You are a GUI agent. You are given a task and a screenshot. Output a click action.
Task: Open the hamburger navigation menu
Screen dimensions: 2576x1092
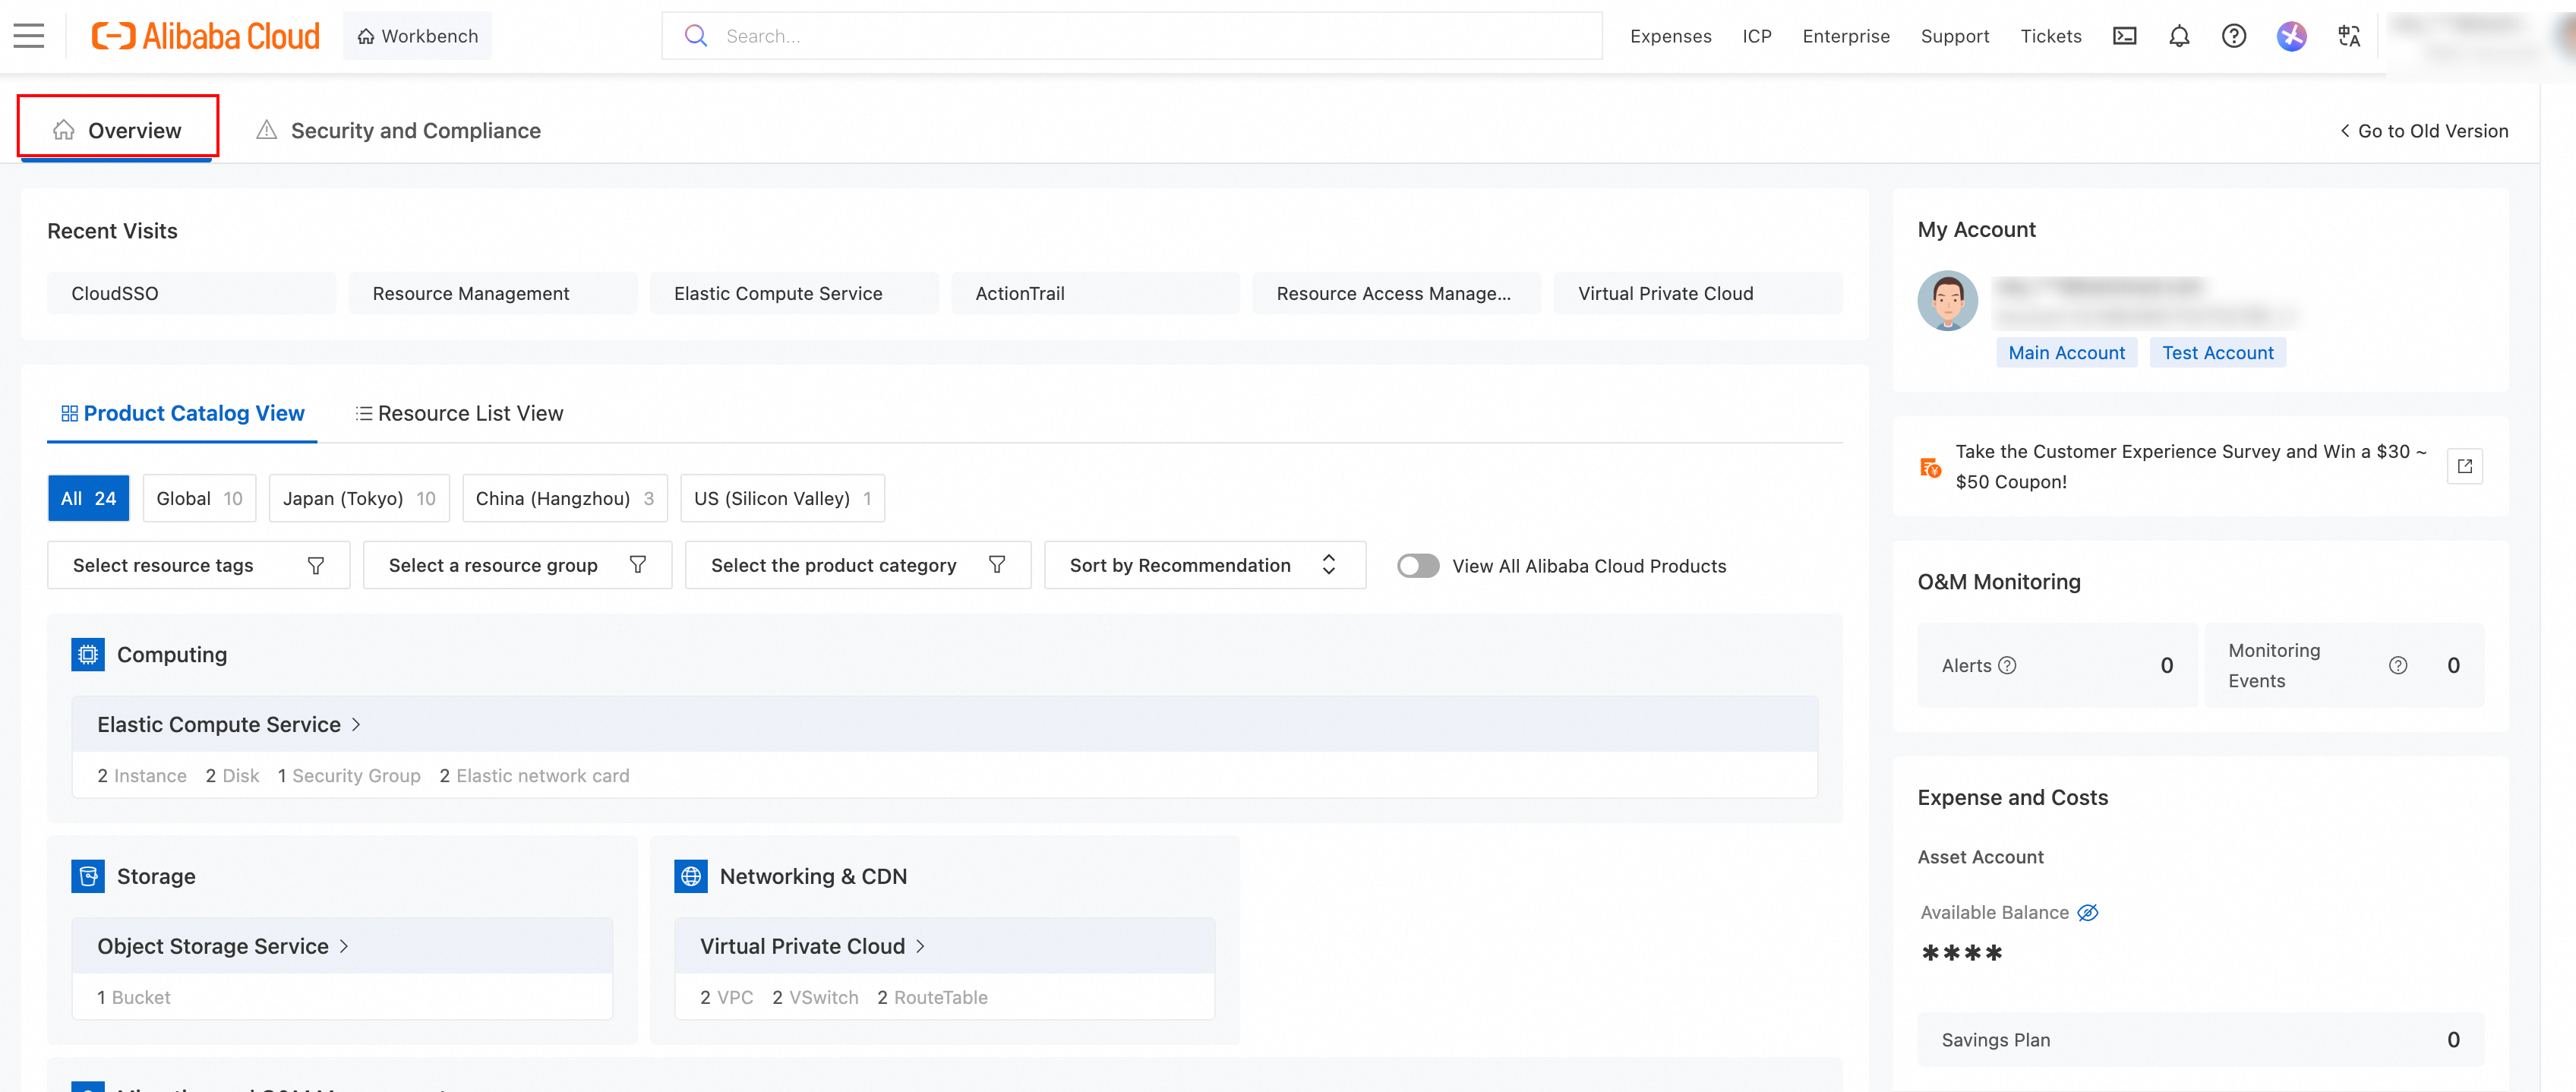29,36
